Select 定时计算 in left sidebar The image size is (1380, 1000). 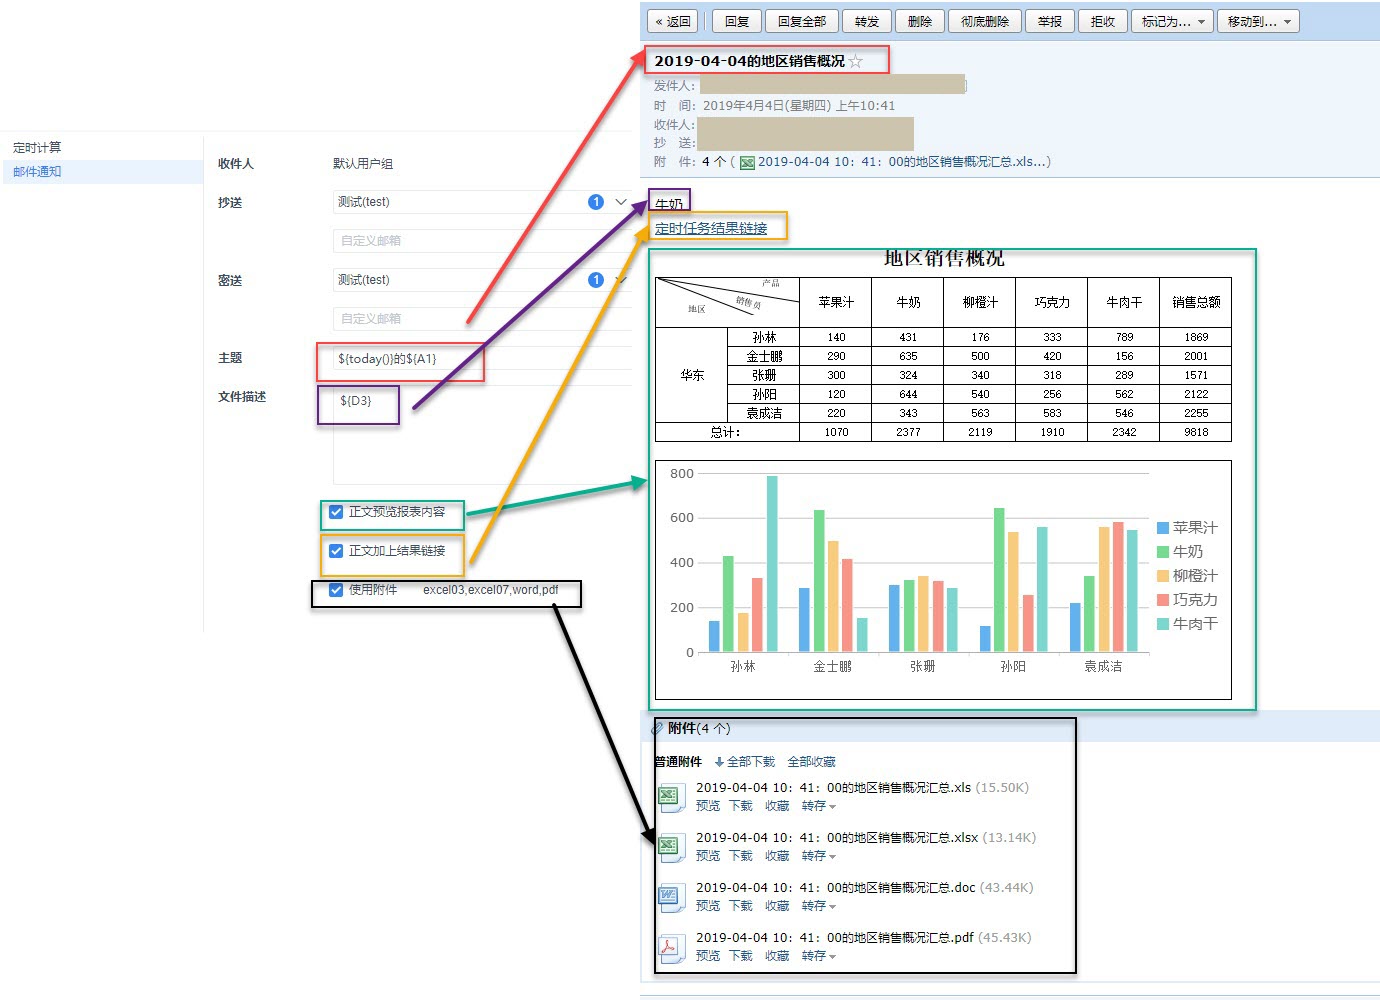click(37, 147)
